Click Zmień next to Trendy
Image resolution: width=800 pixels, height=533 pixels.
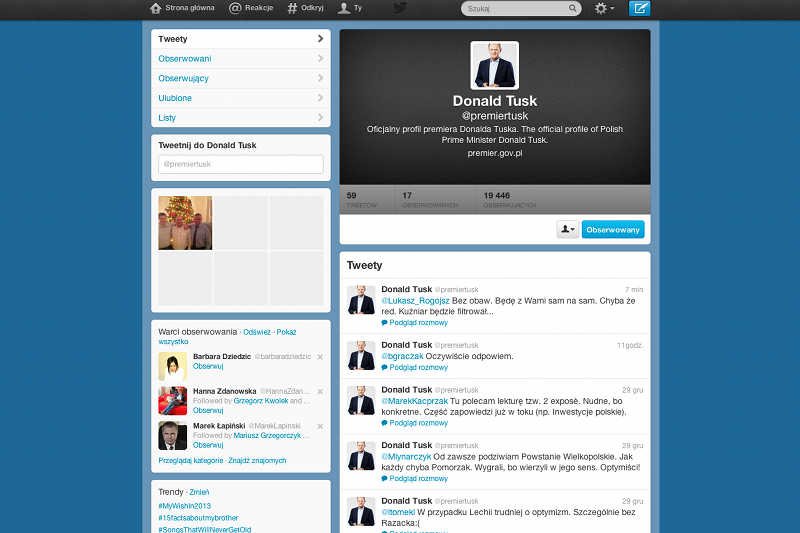click(199, 492)
